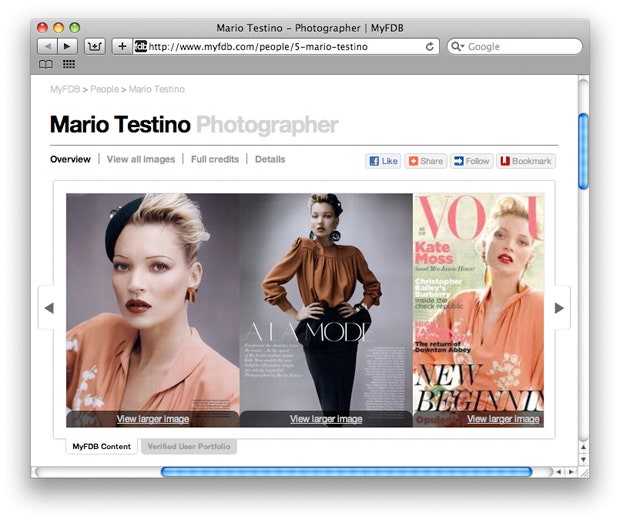This screenshot has width=620, height=520.
Task: Show next images with right carousel arrow
Action: 559,308
